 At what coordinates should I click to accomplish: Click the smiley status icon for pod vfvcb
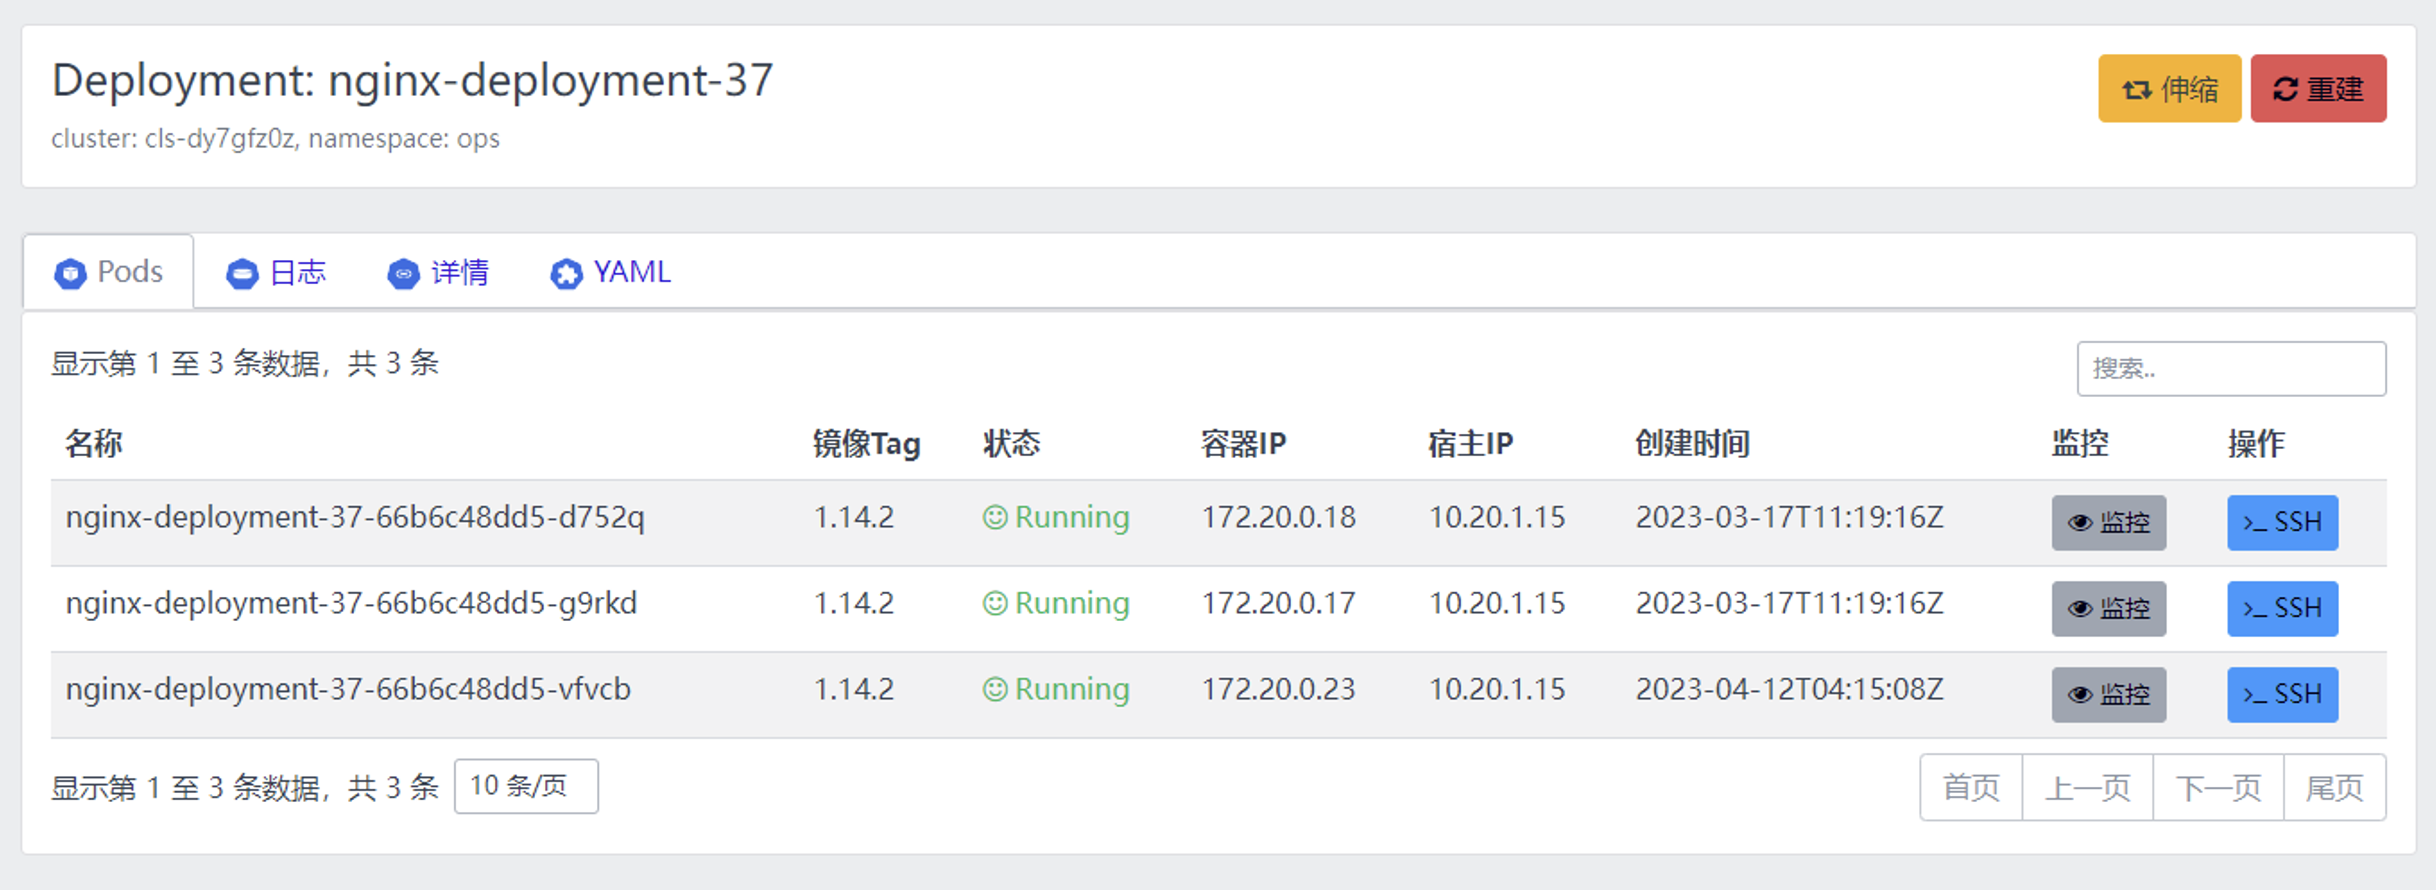coord(995,689)
